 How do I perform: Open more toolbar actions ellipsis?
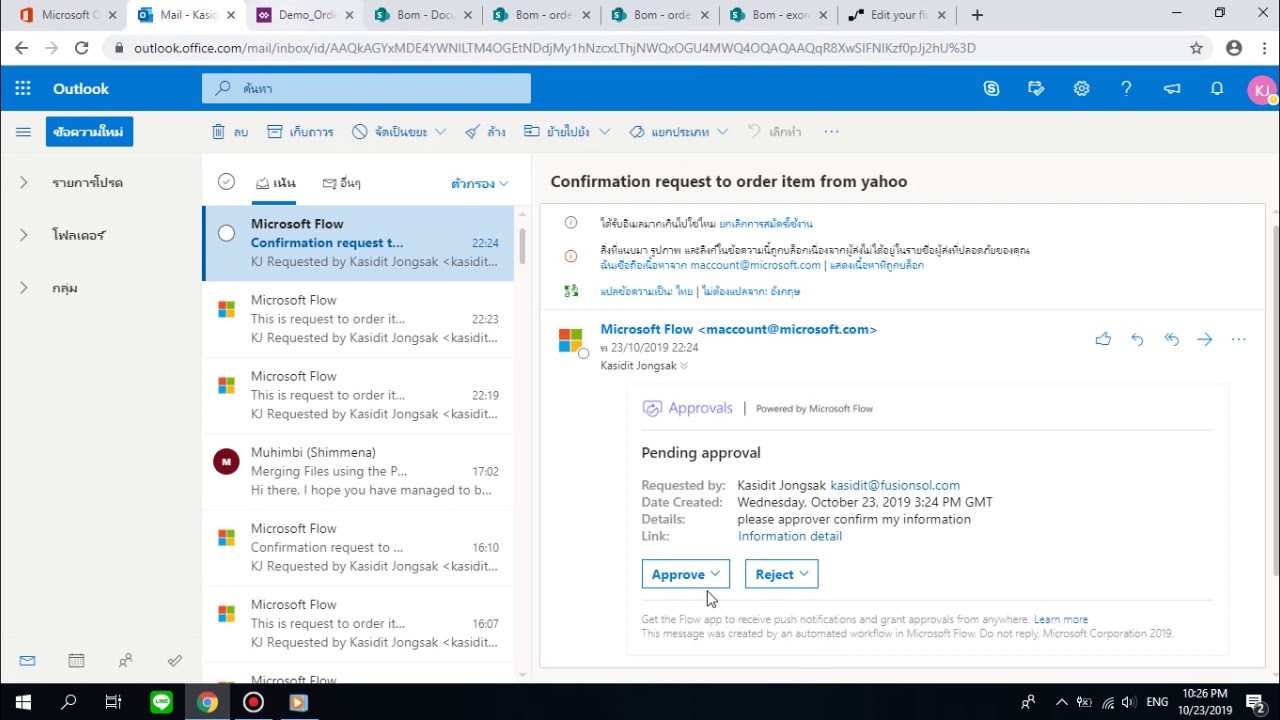coord(831,132)
